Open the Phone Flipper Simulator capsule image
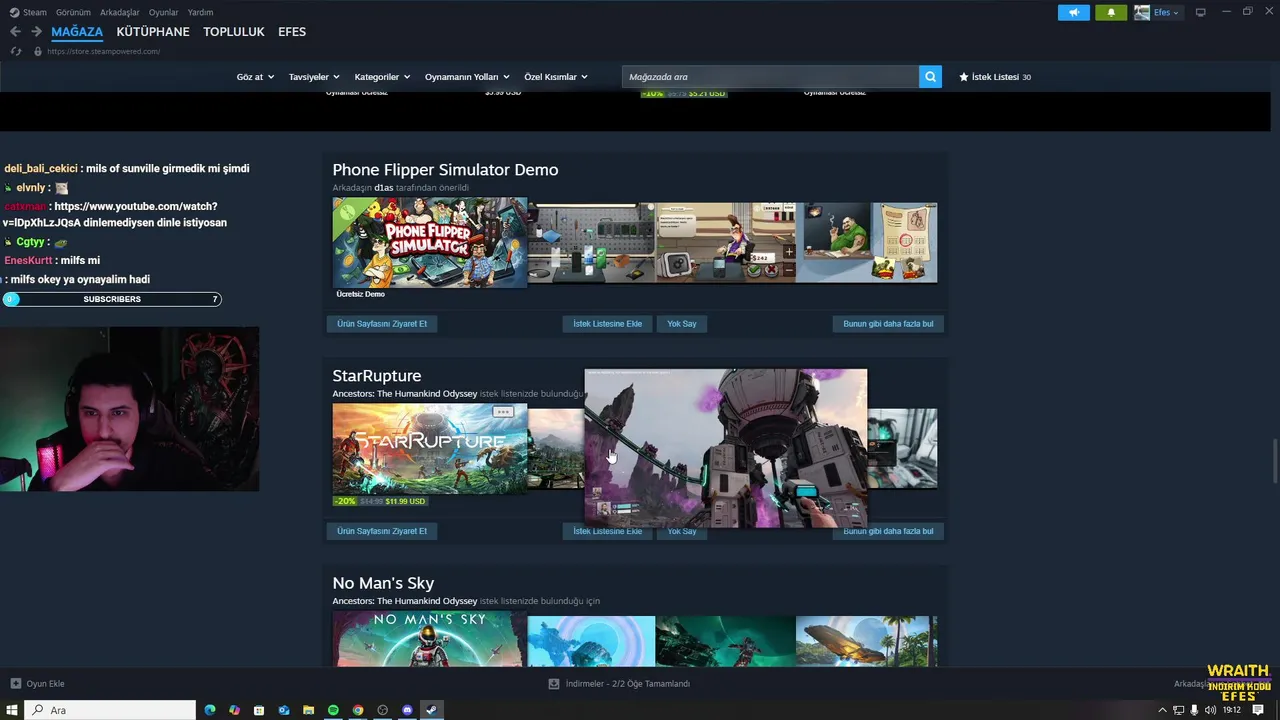Viewport: 1280px width, 720px height. pos(430,242)
